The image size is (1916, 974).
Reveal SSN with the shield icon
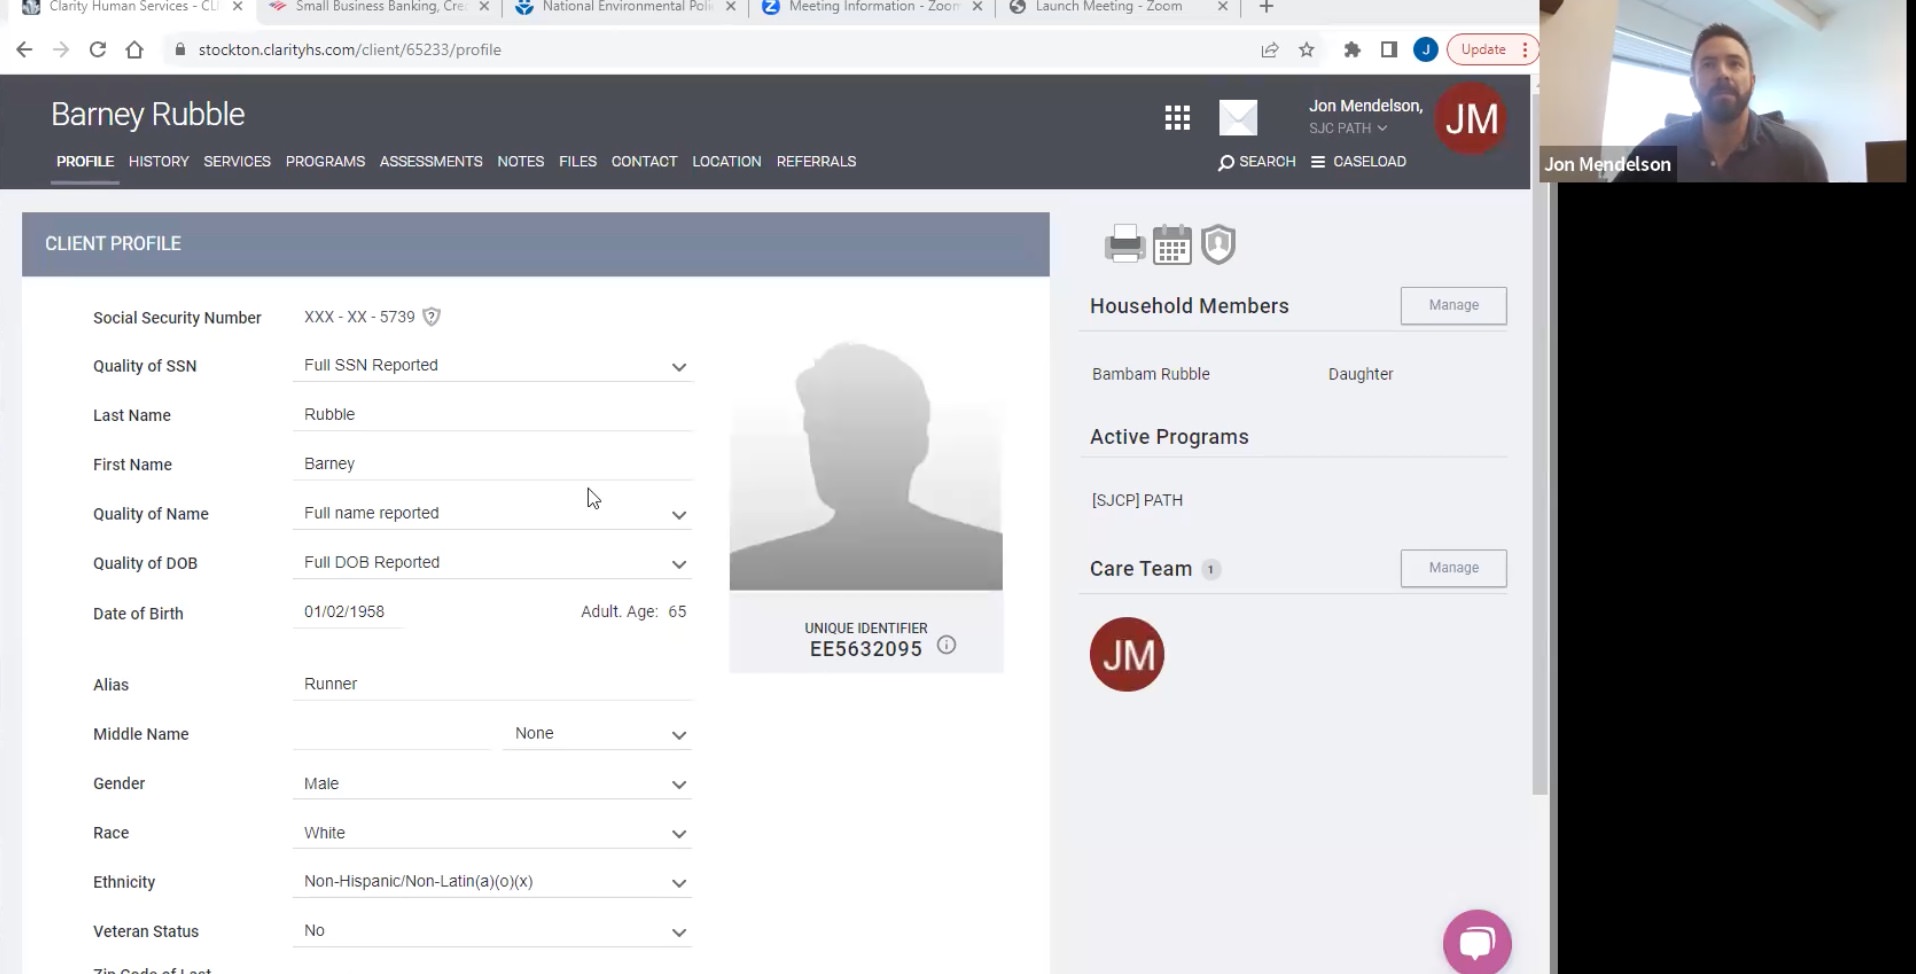pyautogui.click(x=431, y=317)
